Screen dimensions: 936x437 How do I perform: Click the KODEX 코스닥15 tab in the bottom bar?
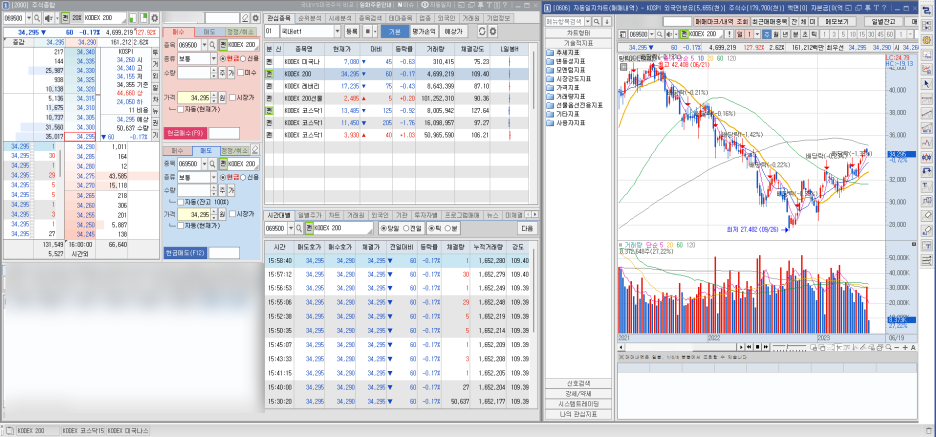84,430
